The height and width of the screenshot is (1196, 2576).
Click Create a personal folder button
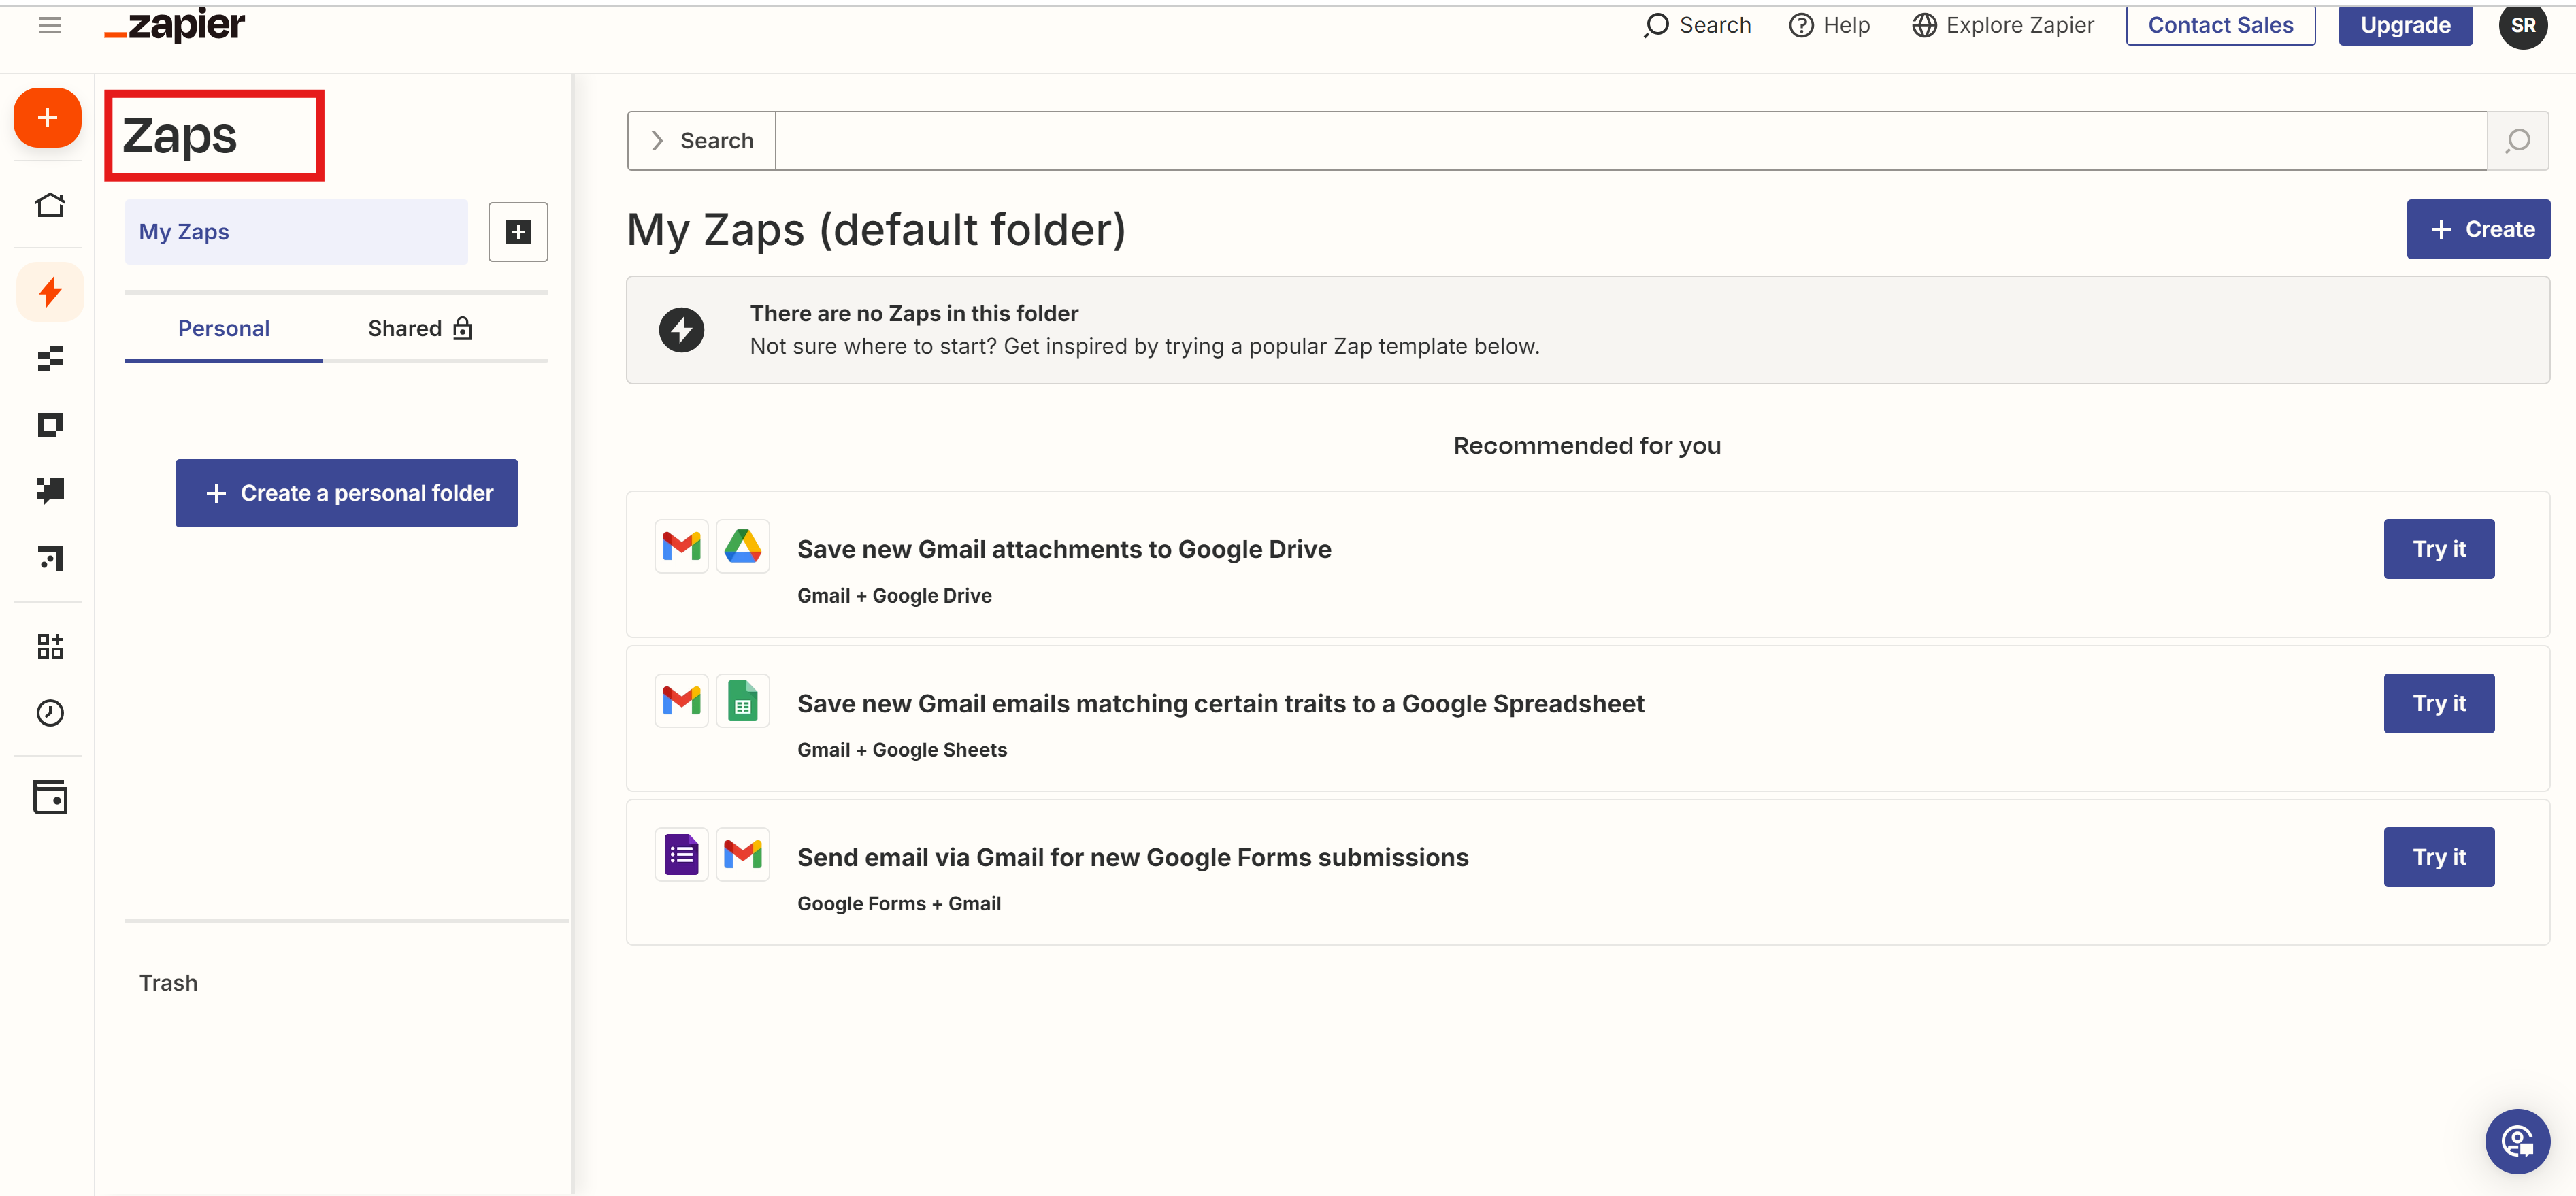coord(347,493)
